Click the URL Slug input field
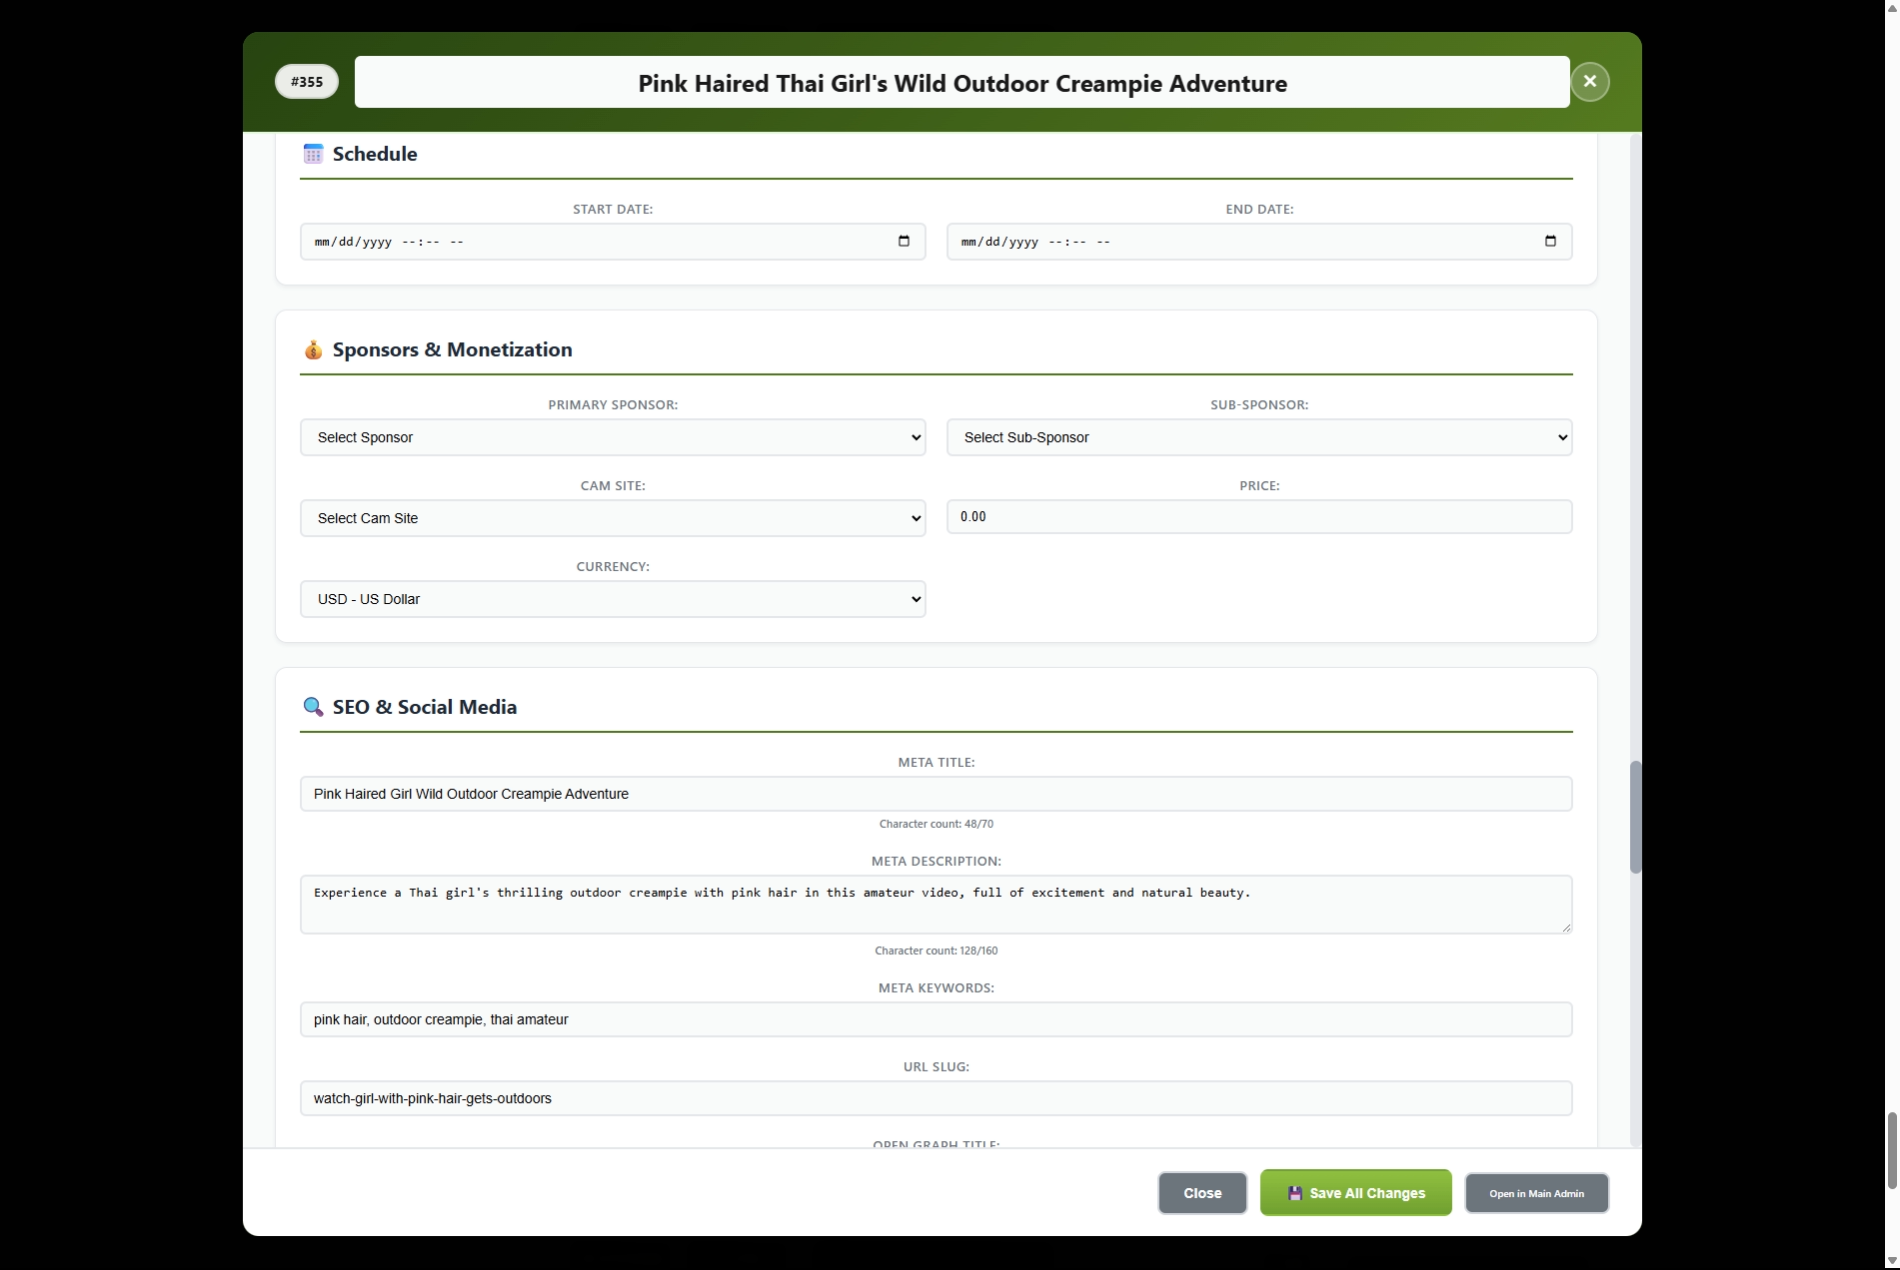This screenshot has height=1270, width=1900. coord(936,1098)
